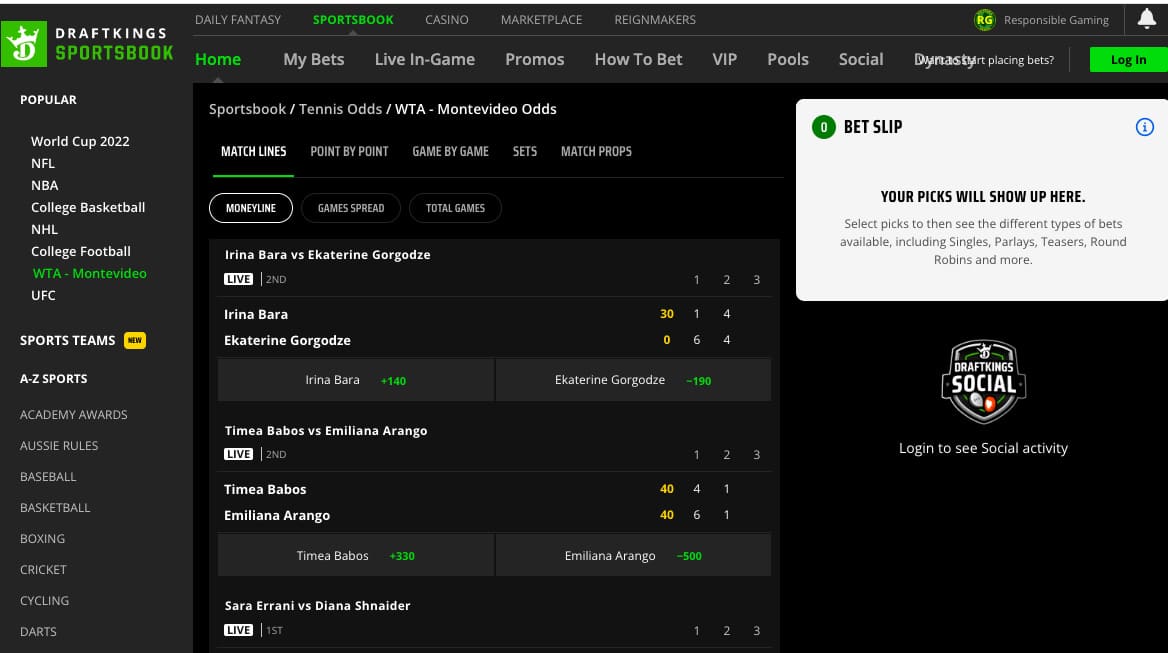Open NBA in Popular list
Image resolution: width=1168 pixels, height=653 pixels.
tap(45, 185)
